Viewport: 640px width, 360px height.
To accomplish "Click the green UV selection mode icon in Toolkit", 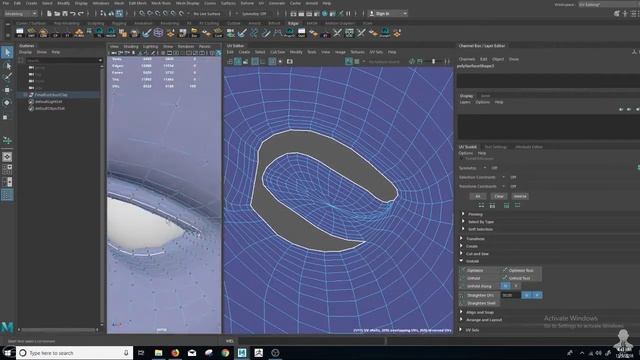I will pyautogui.click(x=507, y=205).
